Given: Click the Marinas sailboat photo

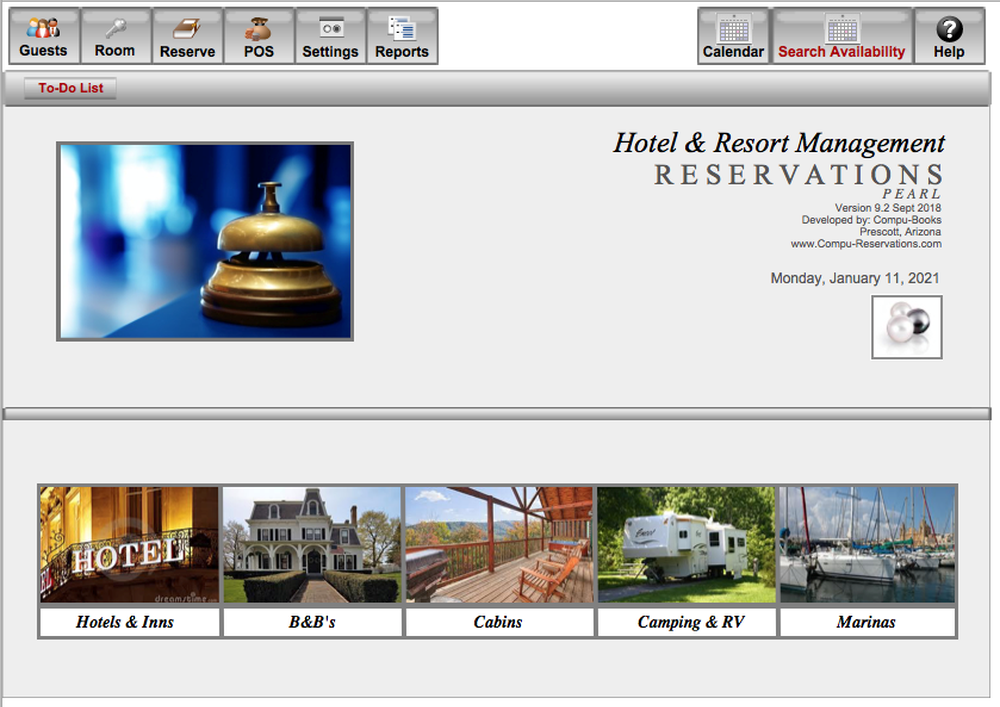Looking at the screenshot, I should (867, 544).
